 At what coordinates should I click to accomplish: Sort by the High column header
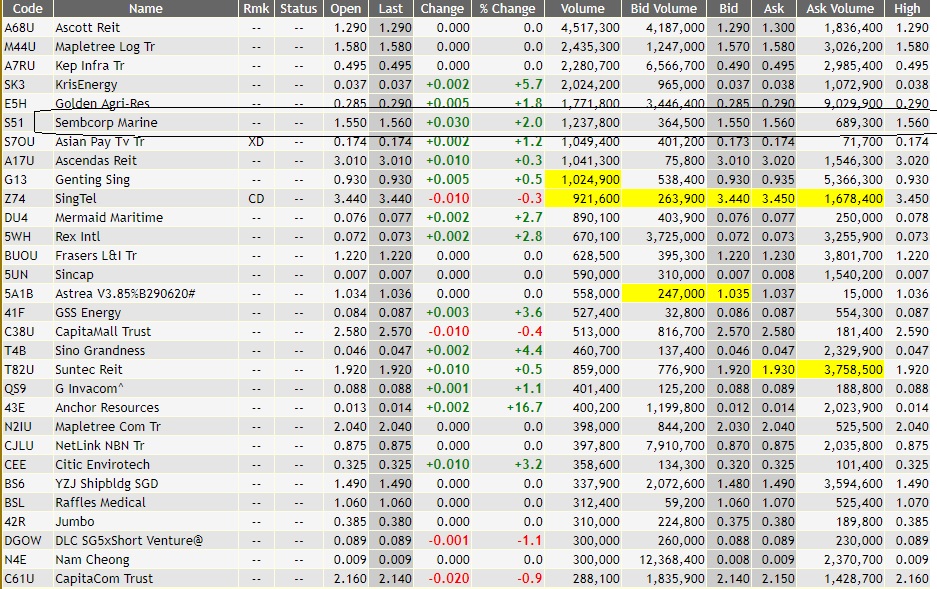click(907, 8)
